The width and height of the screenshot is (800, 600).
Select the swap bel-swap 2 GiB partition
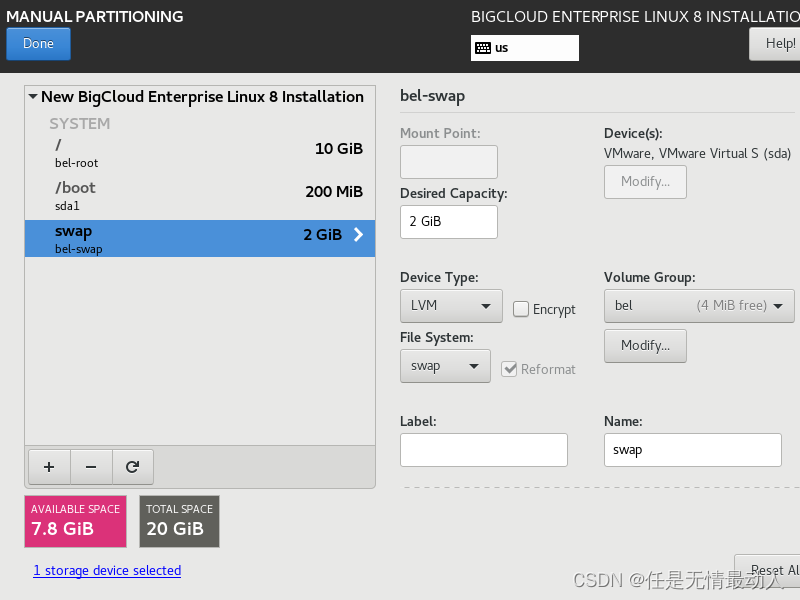pos(200,238)
